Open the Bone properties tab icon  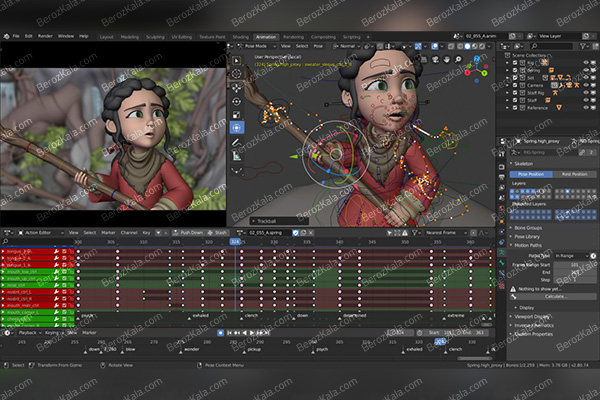click(502, 263)
